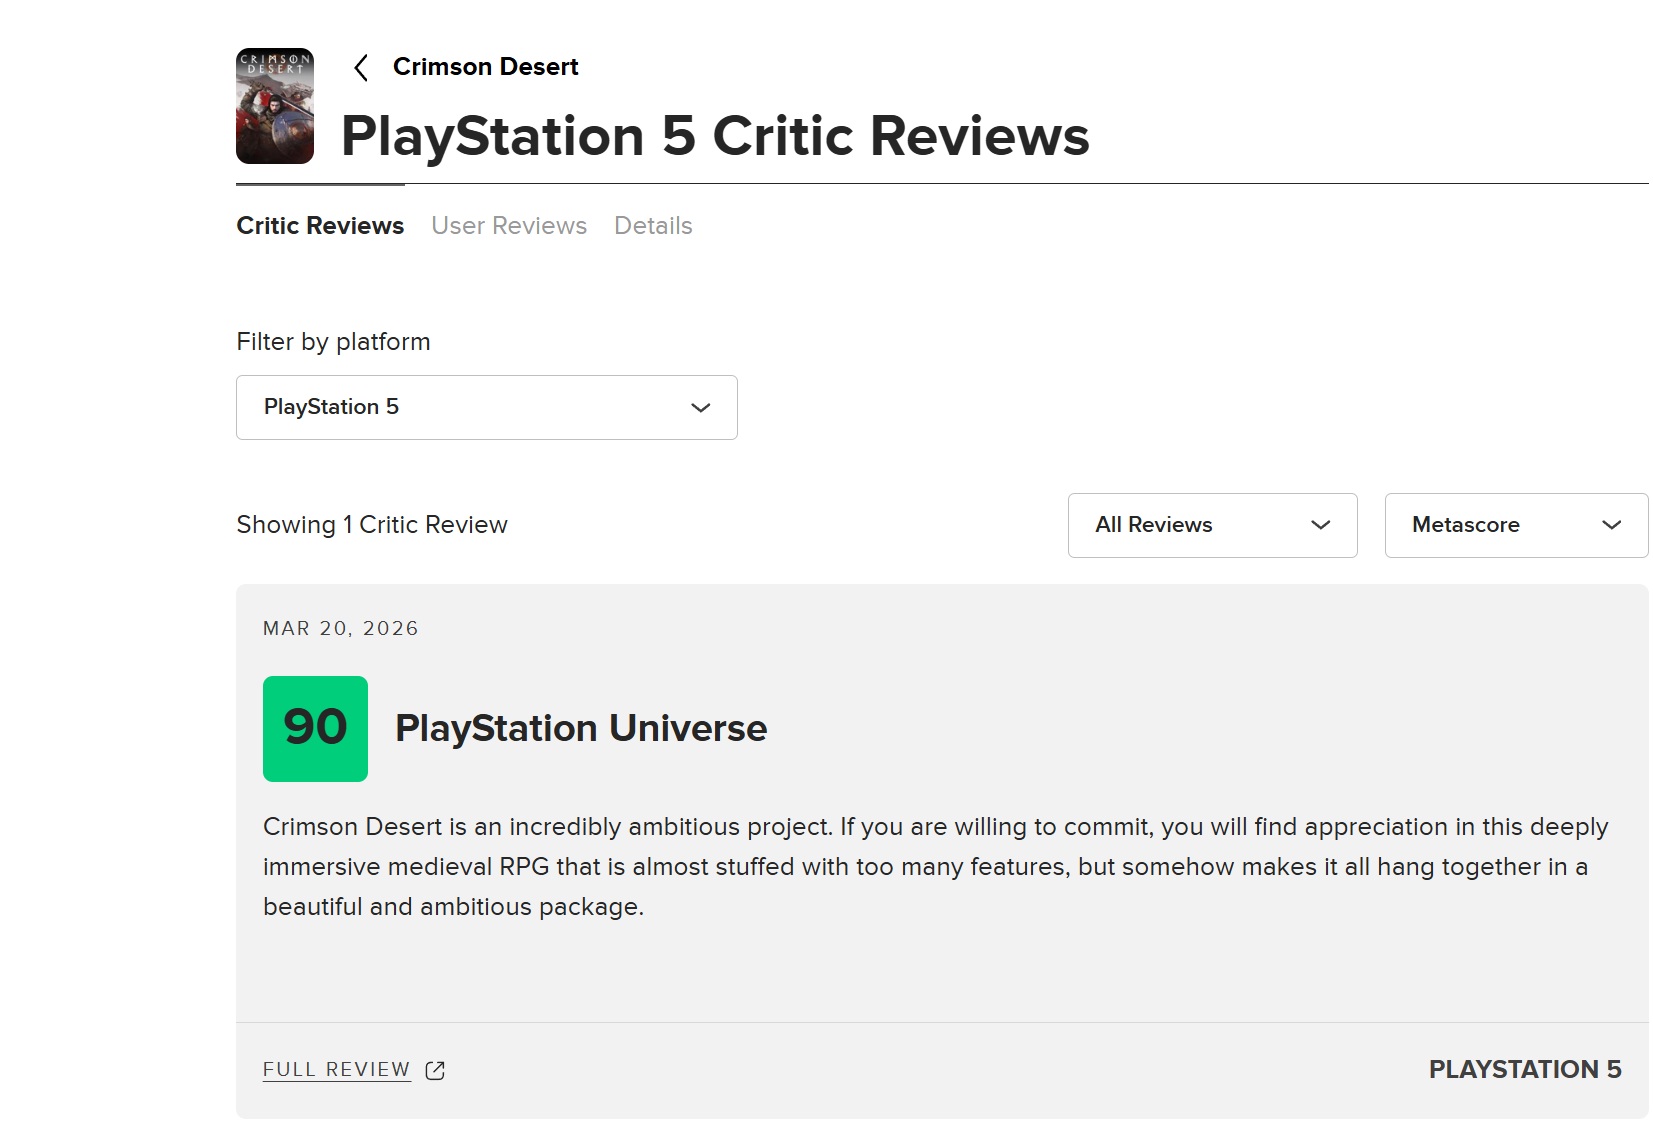Click the MAR 20, 2026 review date
The width and height of the screenshot is (1653, 1125).
(x=341, y=628)
